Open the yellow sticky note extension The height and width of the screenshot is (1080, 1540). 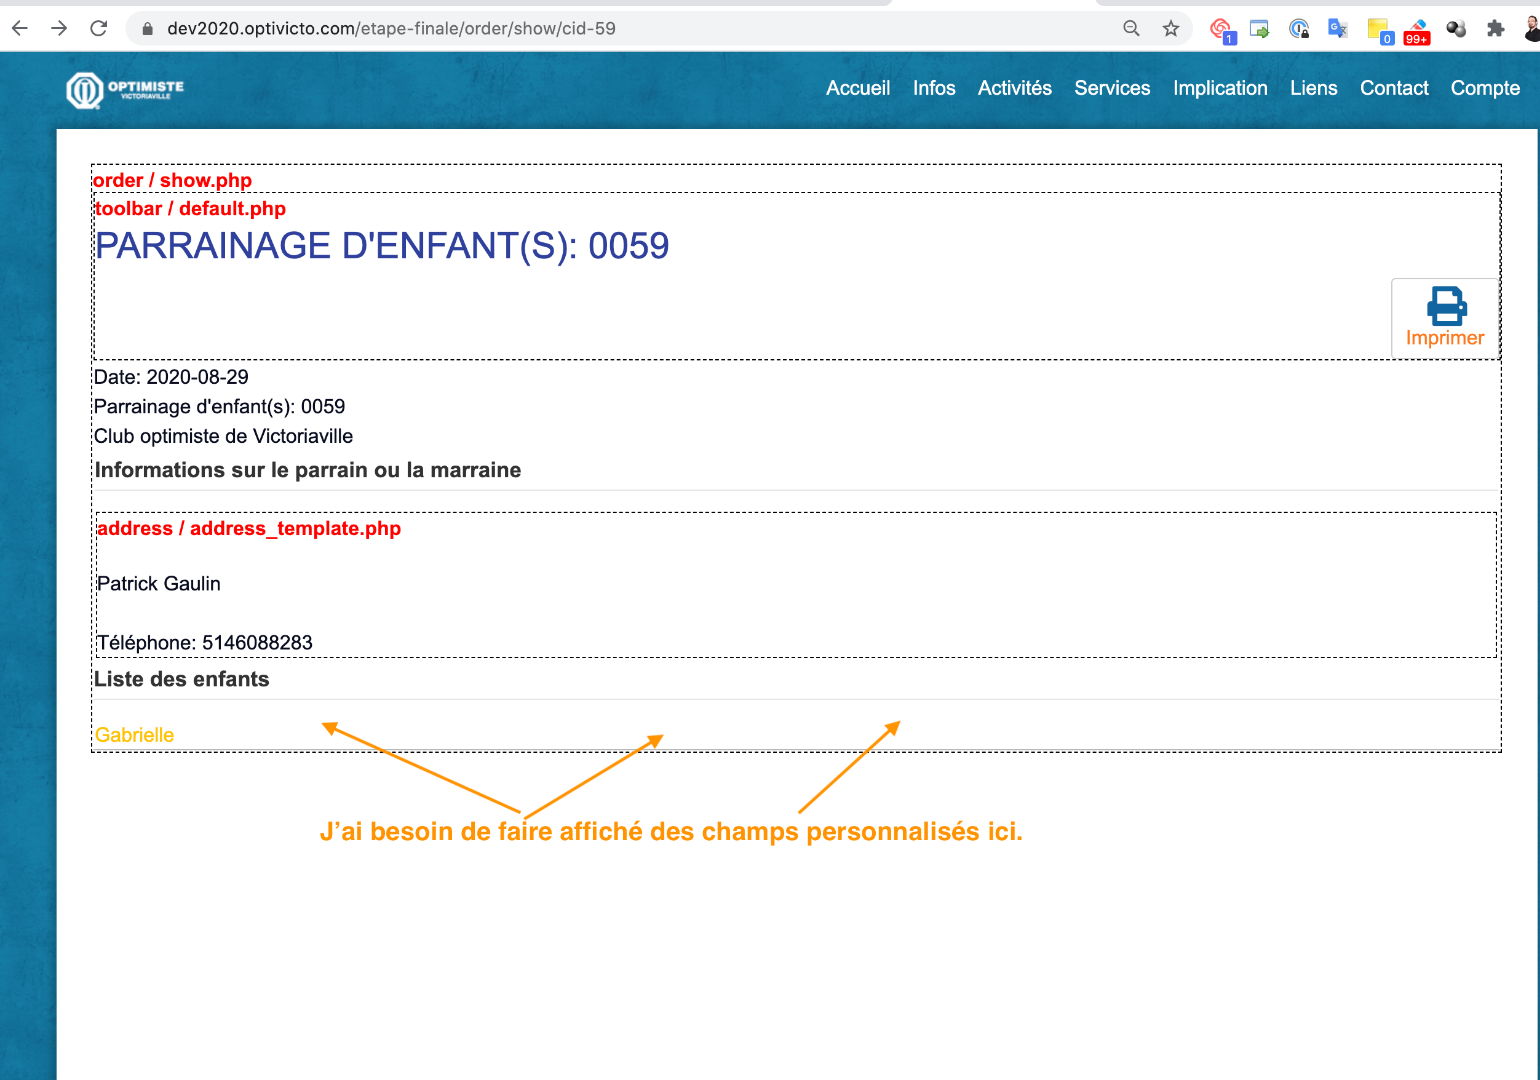click(x=1380, y=30)
